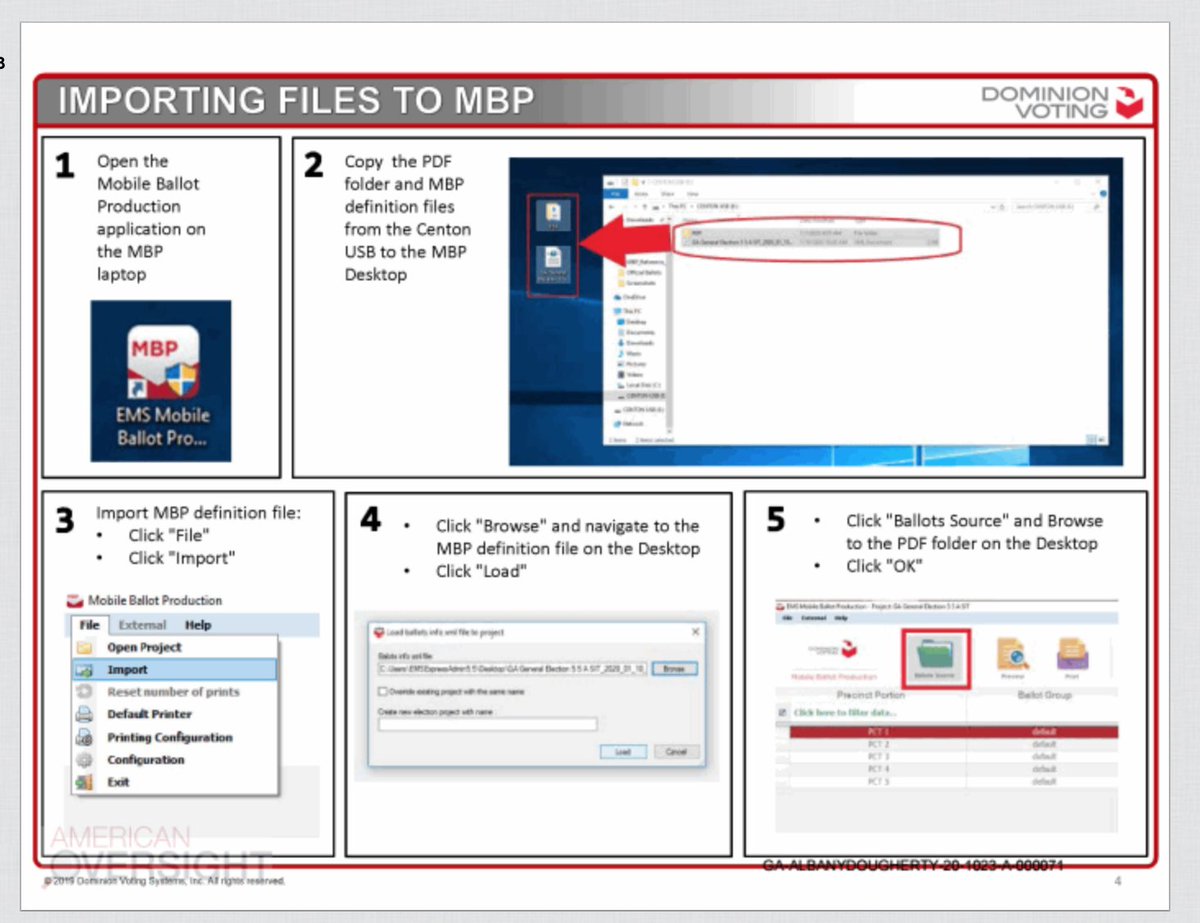Screen dimensions: 1200x923
Task: Click the Default Printer icon
Action: coord(85,714)
